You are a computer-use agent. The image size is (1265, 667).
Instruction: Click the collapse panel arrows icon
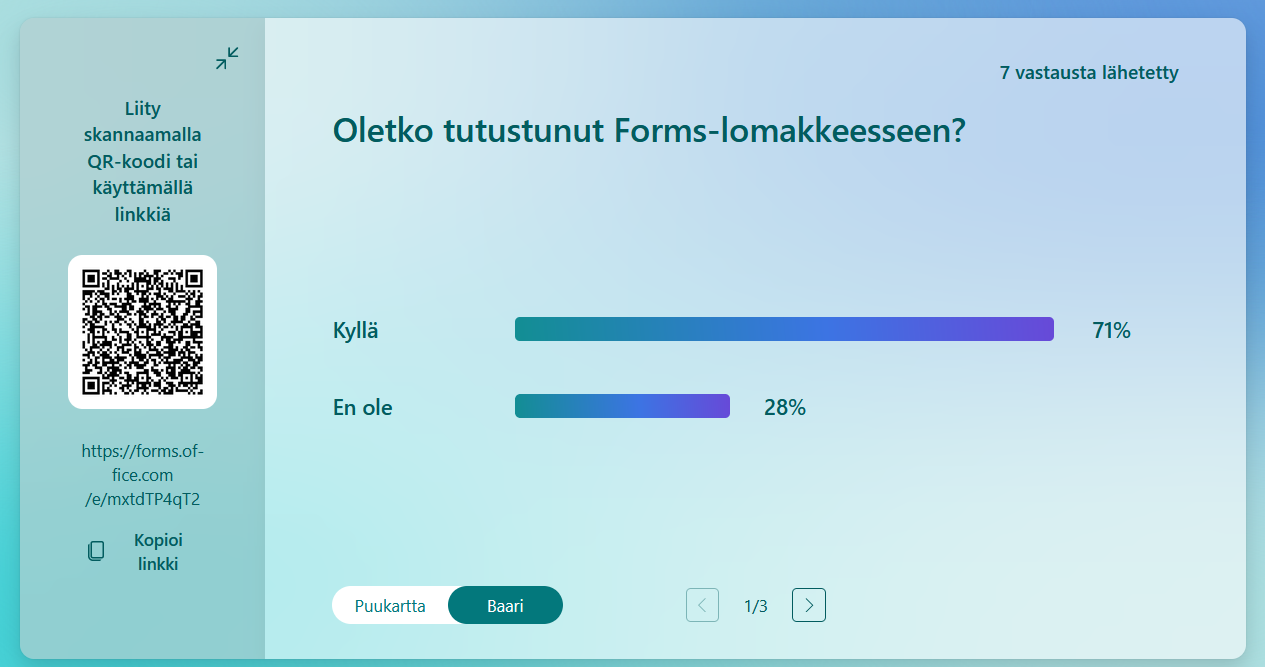[x=226, y=58]
